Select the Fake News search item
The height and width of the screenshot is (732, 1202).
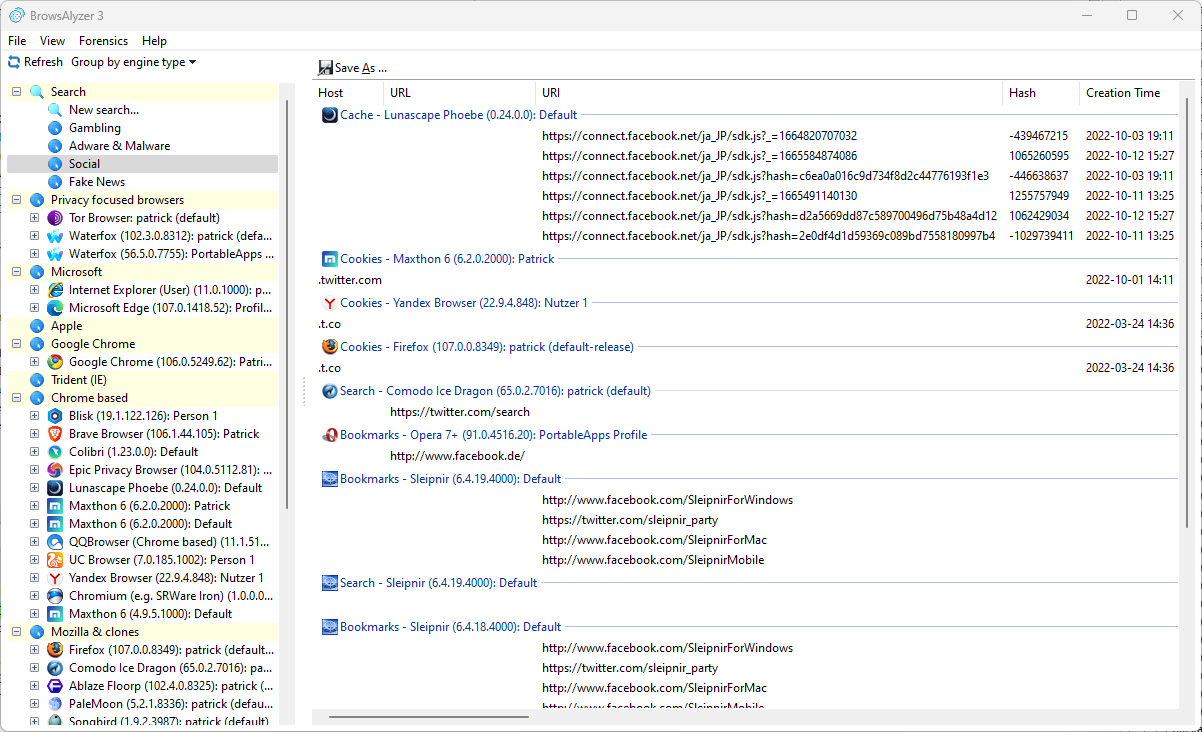(97, 182)
